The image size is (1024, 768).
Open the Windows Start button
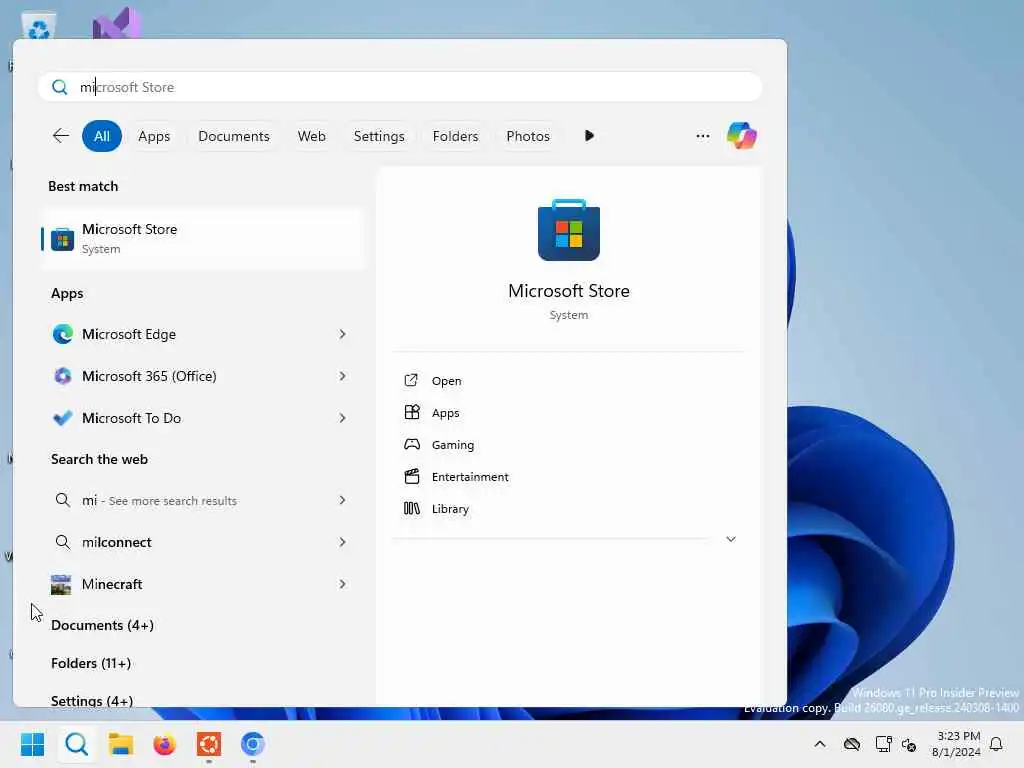coord(33,744)
